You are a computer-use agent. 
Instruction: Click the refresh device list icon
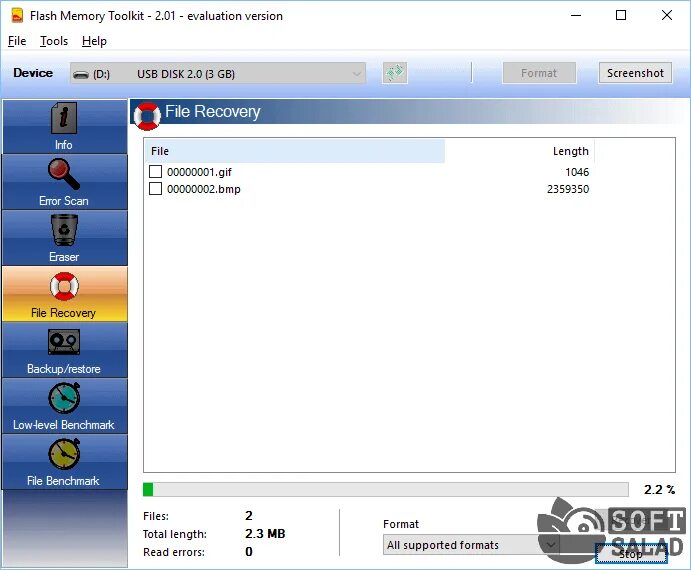coord(394,73)
